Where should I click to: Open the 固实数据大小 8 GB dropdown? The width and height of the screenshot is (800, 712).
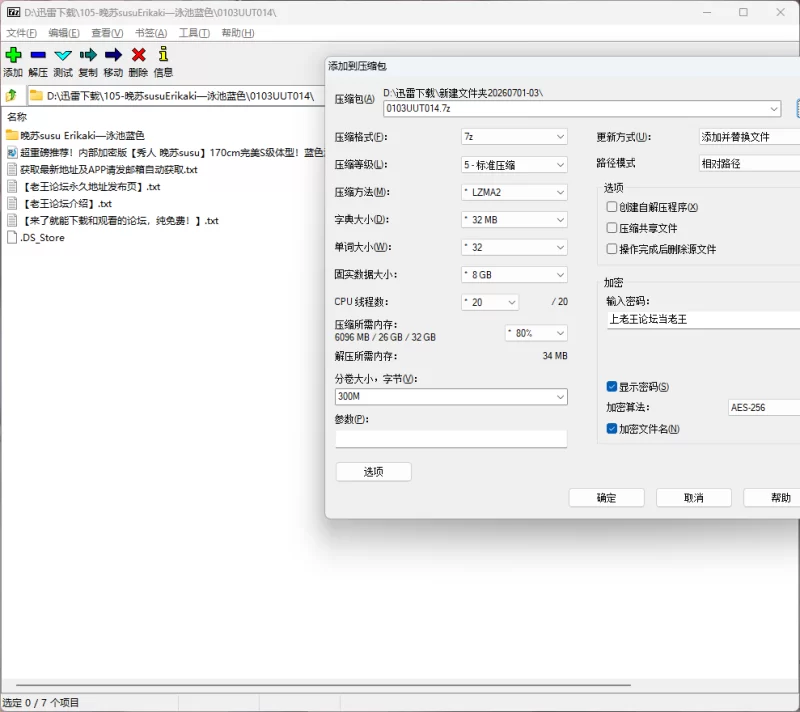[x=514, y=275]
